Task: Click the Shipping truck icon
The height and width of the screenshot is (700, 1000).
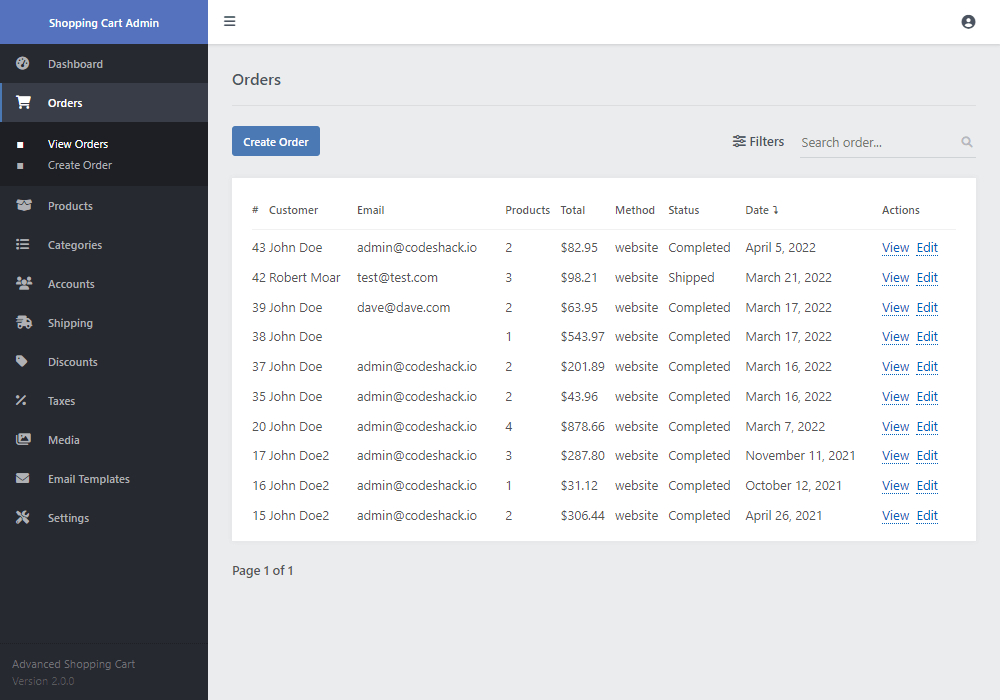Action: [24, 322]
